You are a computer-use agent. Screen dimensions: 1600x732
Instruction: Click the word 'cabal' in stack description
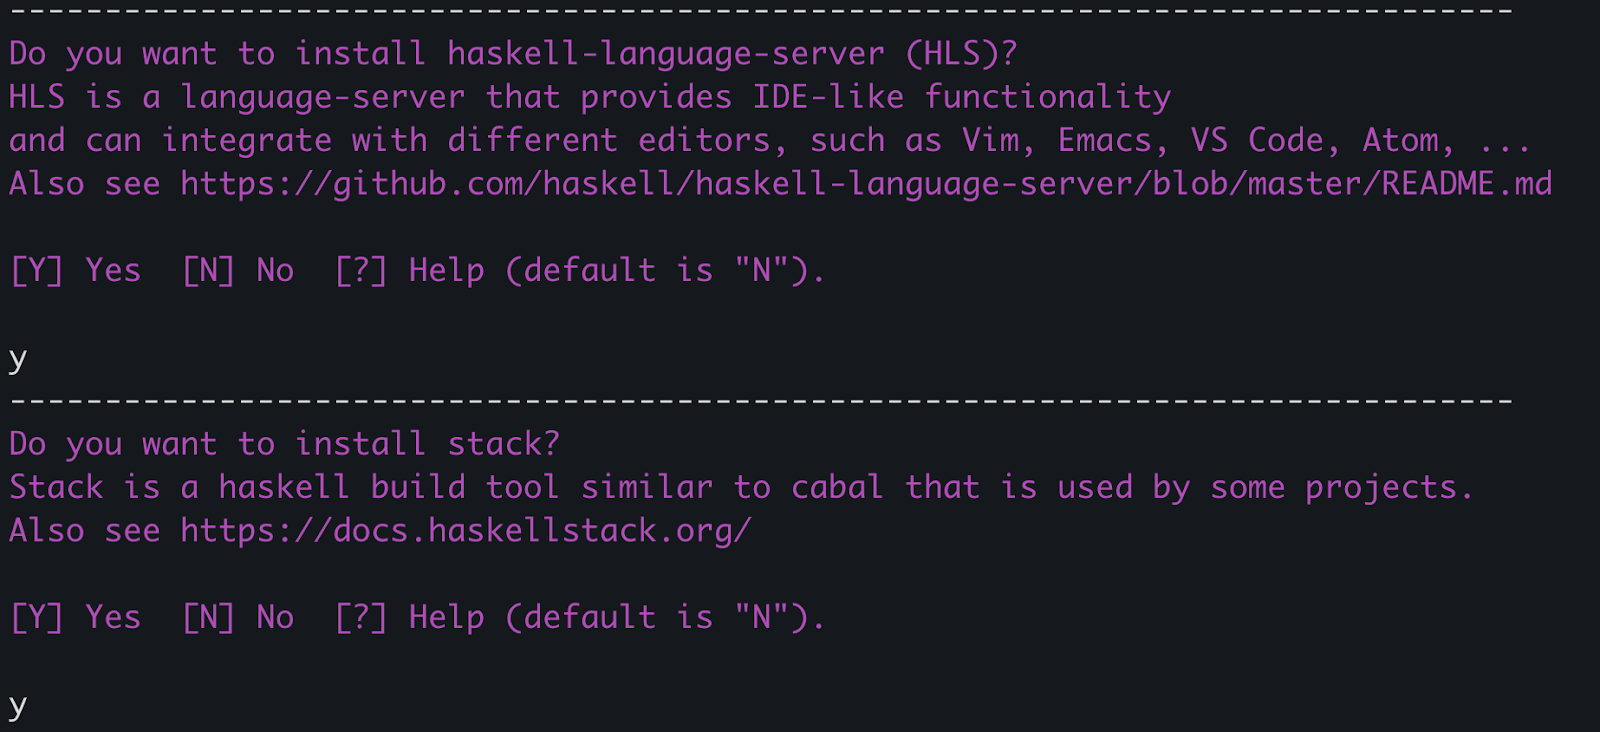tap(837, 488)
